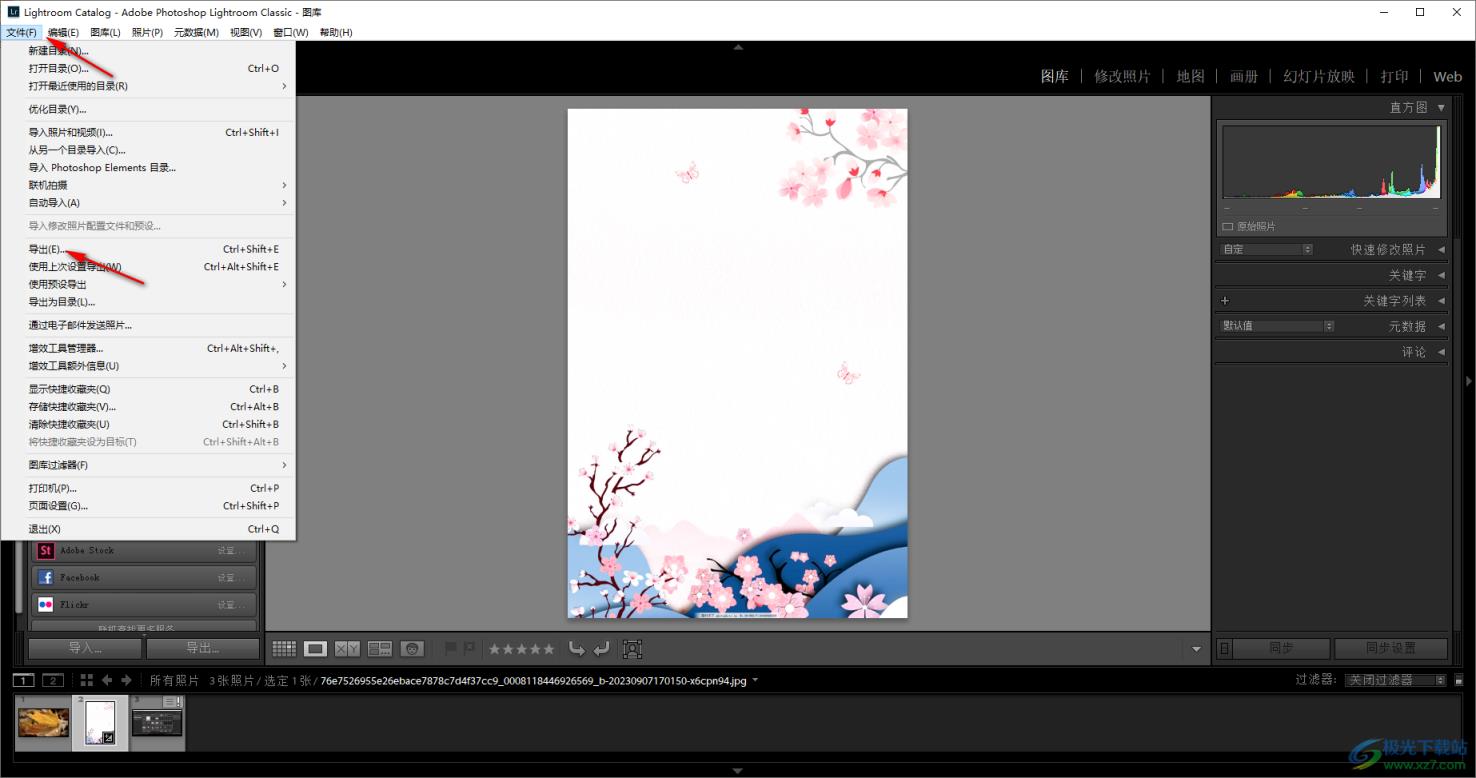Click Adobe Stock 设置 link
The width and height of the screenshot is (1476, 778).
pos(232,551)
